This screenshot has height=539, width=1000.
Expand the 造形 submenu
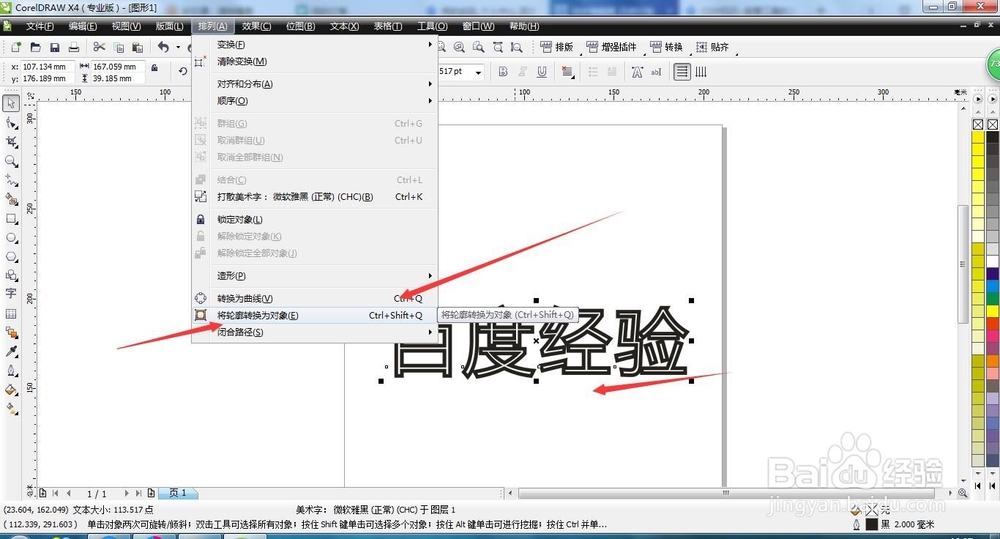pyautogui.click(x=314, y=276)
